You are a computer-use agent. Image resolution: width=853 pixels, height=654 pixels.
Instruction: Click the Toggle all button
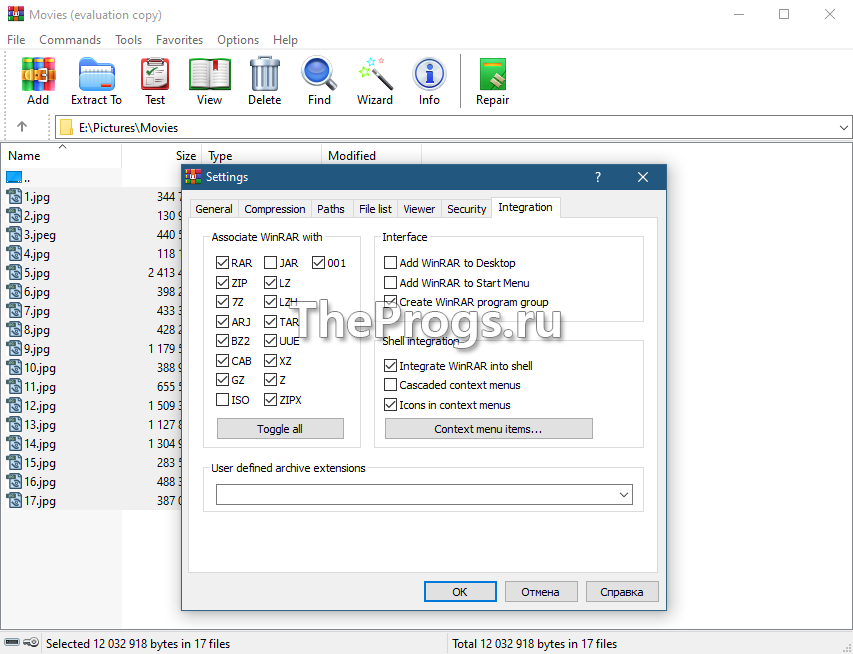click(x=280, y=429)
